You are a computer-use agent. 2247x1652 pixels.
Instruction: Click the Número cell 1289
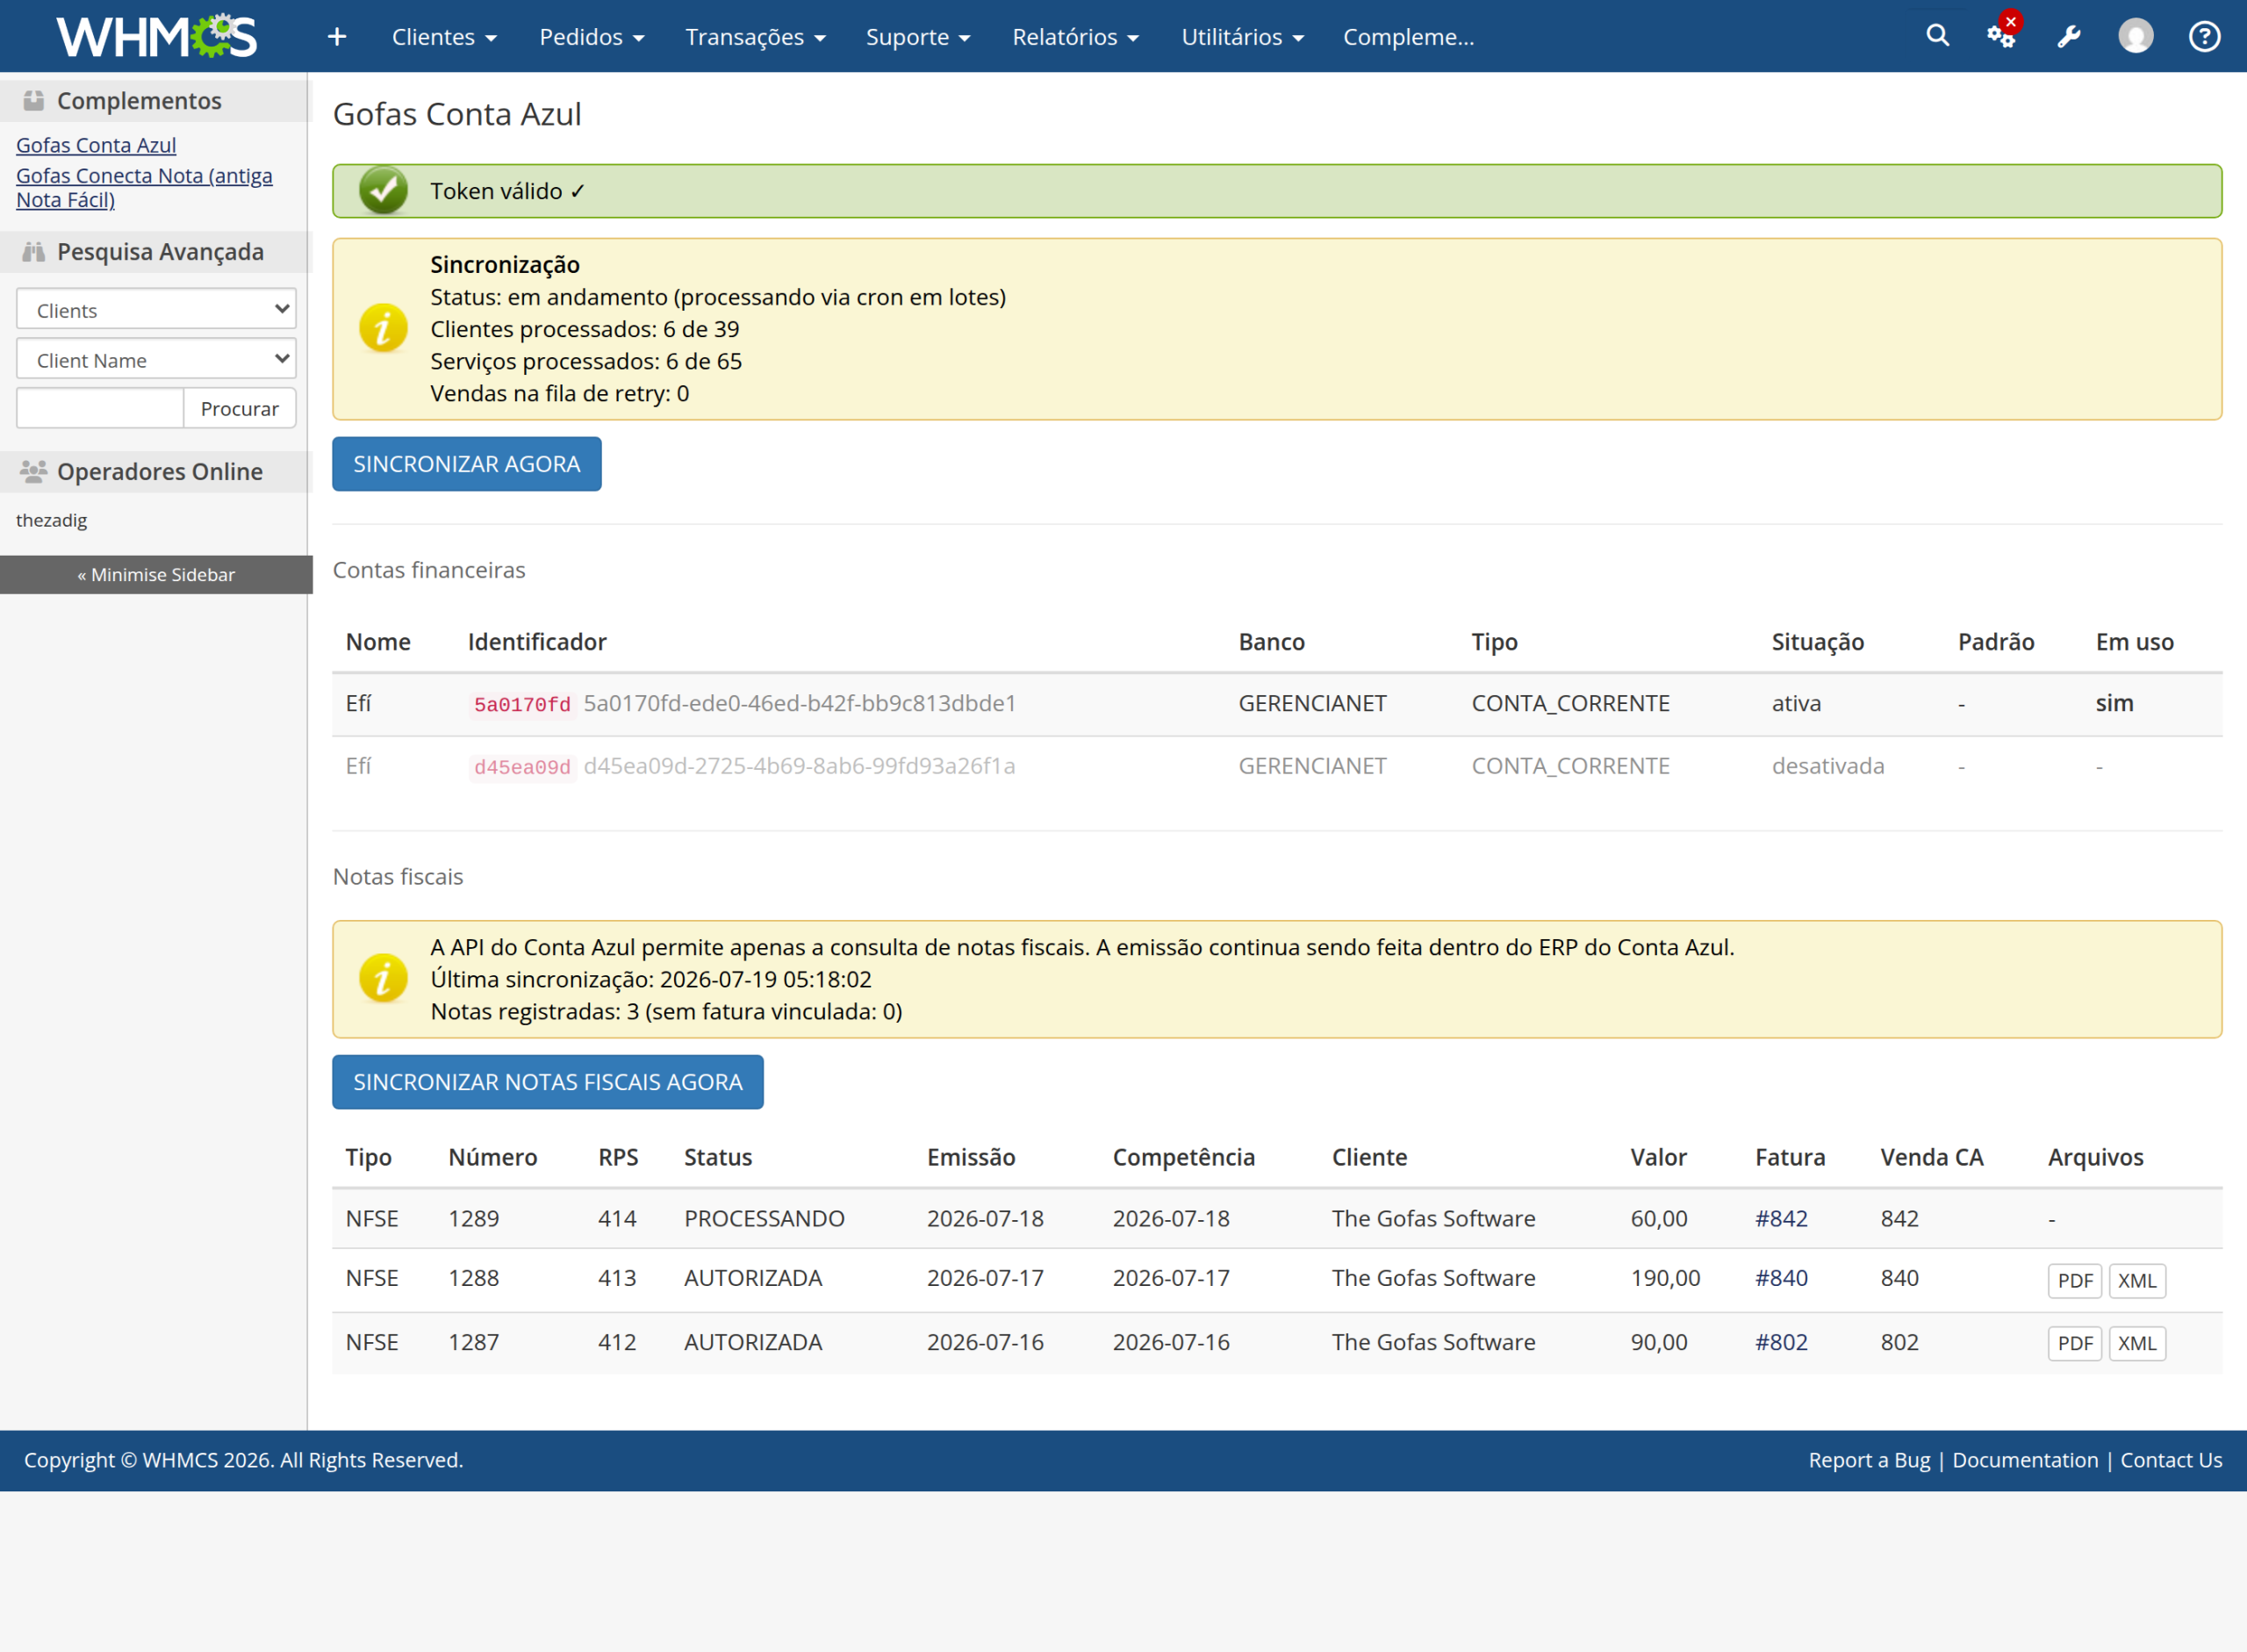473,1218
